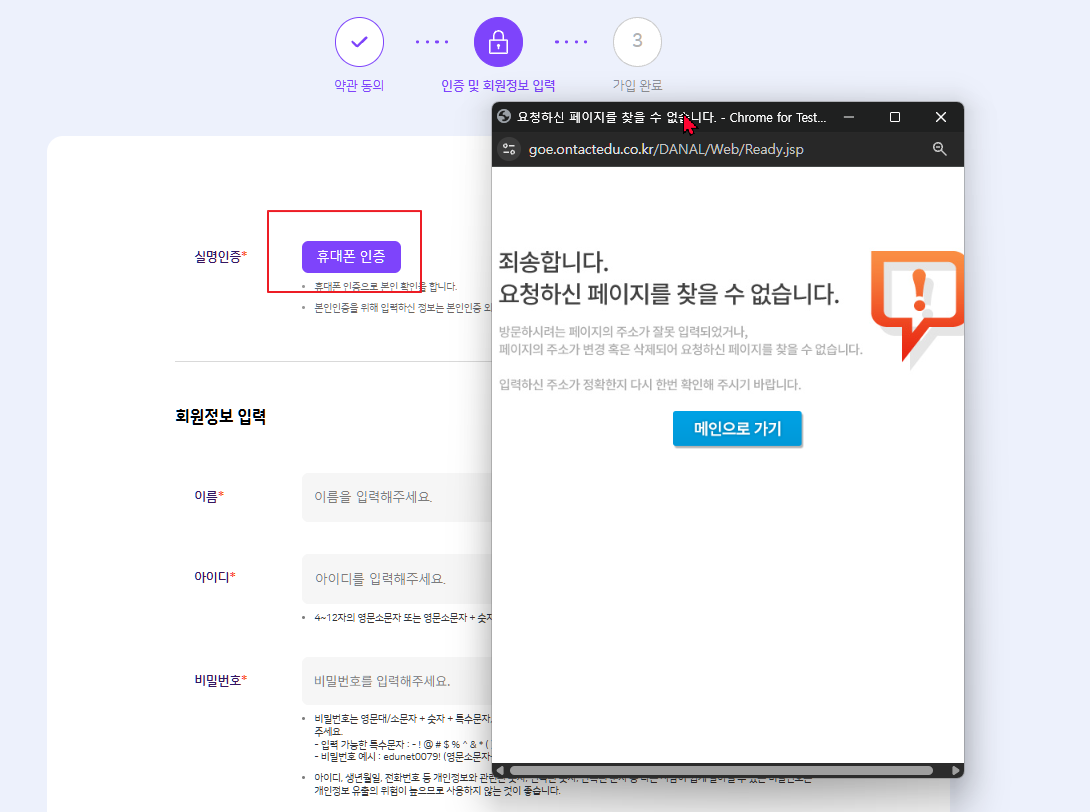
Task: Click the right scroll arrow in popup
Action: [x=957, y=770]
